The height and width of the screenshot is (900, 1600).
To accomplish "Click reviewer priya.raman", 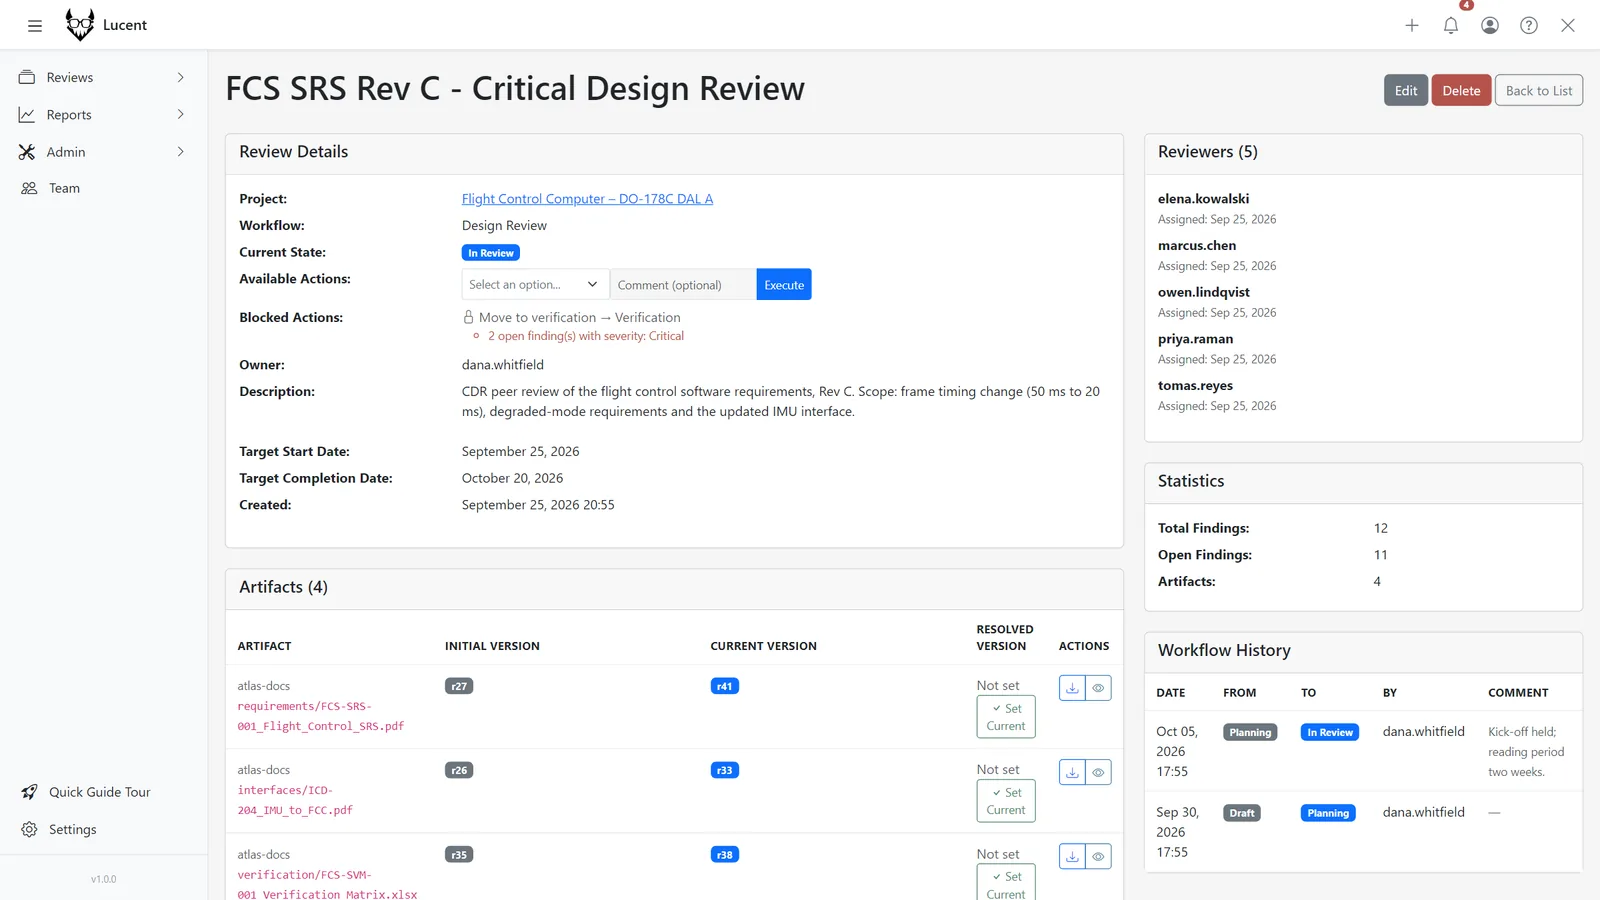I will click(x=1195, y=339).
